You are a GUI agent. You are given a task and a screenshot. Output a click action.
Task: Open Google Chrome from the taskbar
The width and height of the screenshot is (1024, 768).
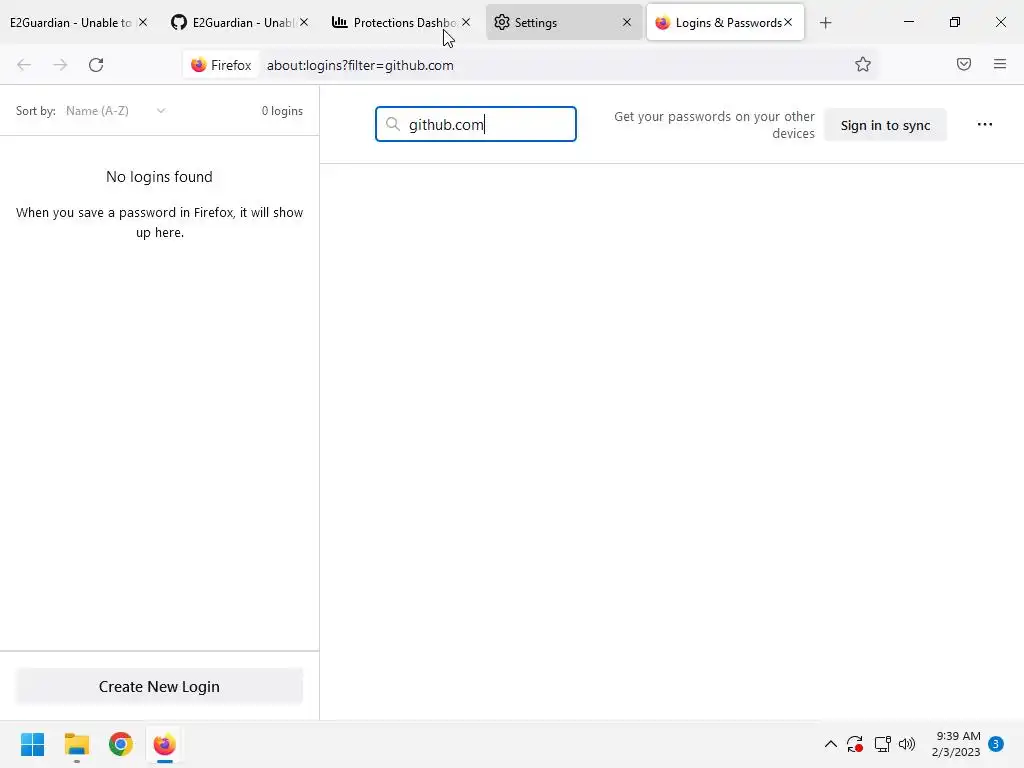click(121, 744)
